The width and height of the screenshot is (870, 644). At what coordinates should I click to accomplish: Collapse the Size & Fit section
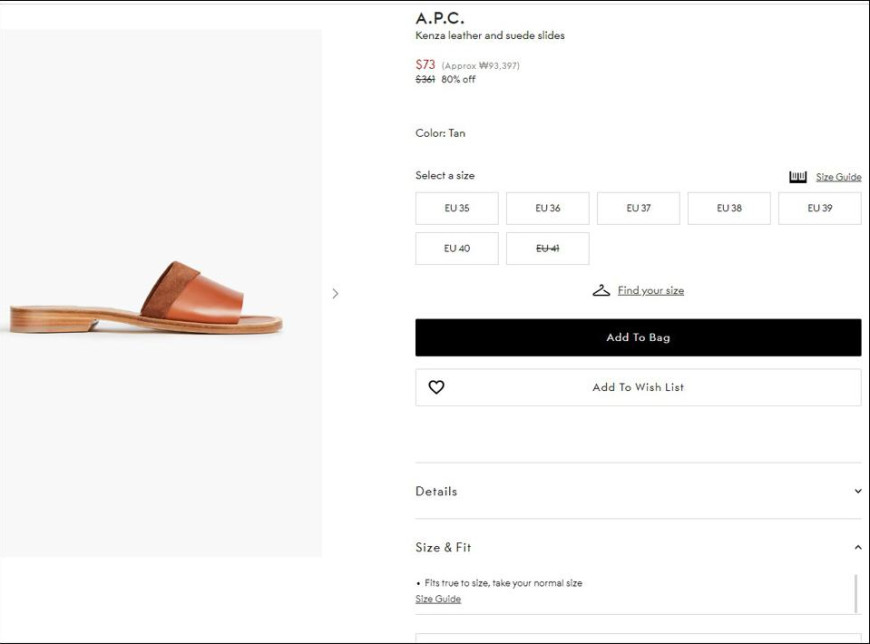tap(638, 547)
